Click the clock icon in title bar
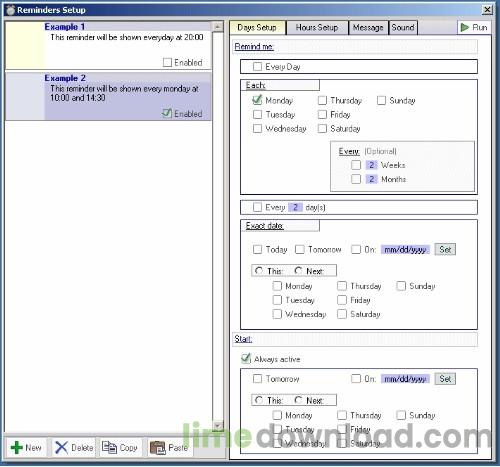Viewport: 500px width, 467px height. tap(11, 10)
